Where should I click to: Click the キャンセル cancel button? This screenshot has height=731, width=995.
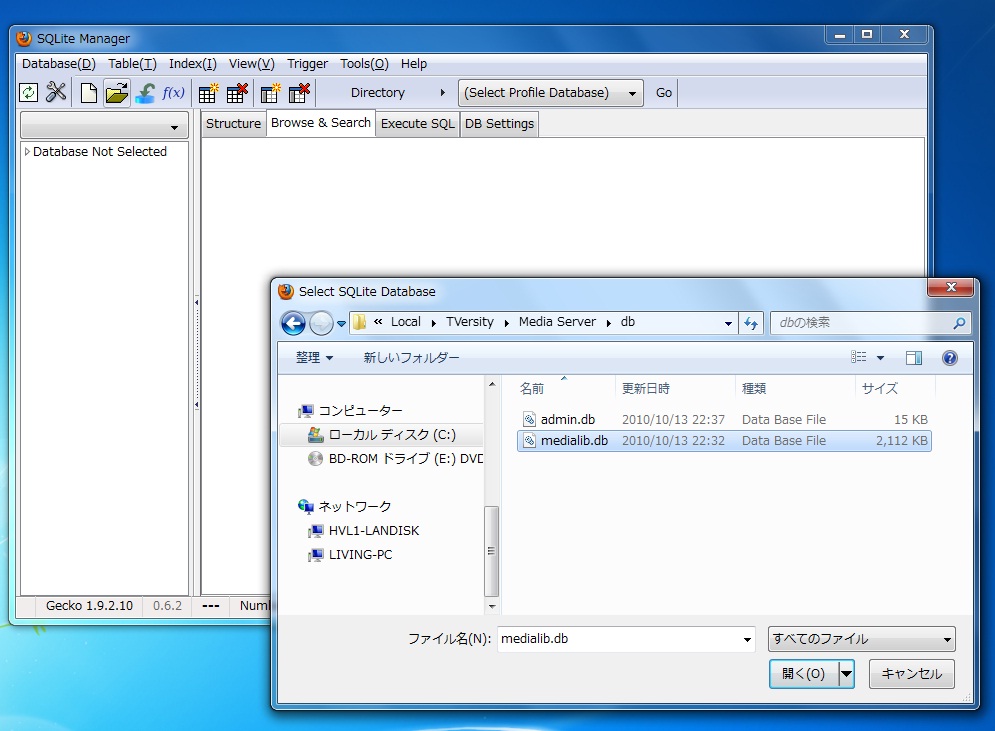tap(911, 674)
